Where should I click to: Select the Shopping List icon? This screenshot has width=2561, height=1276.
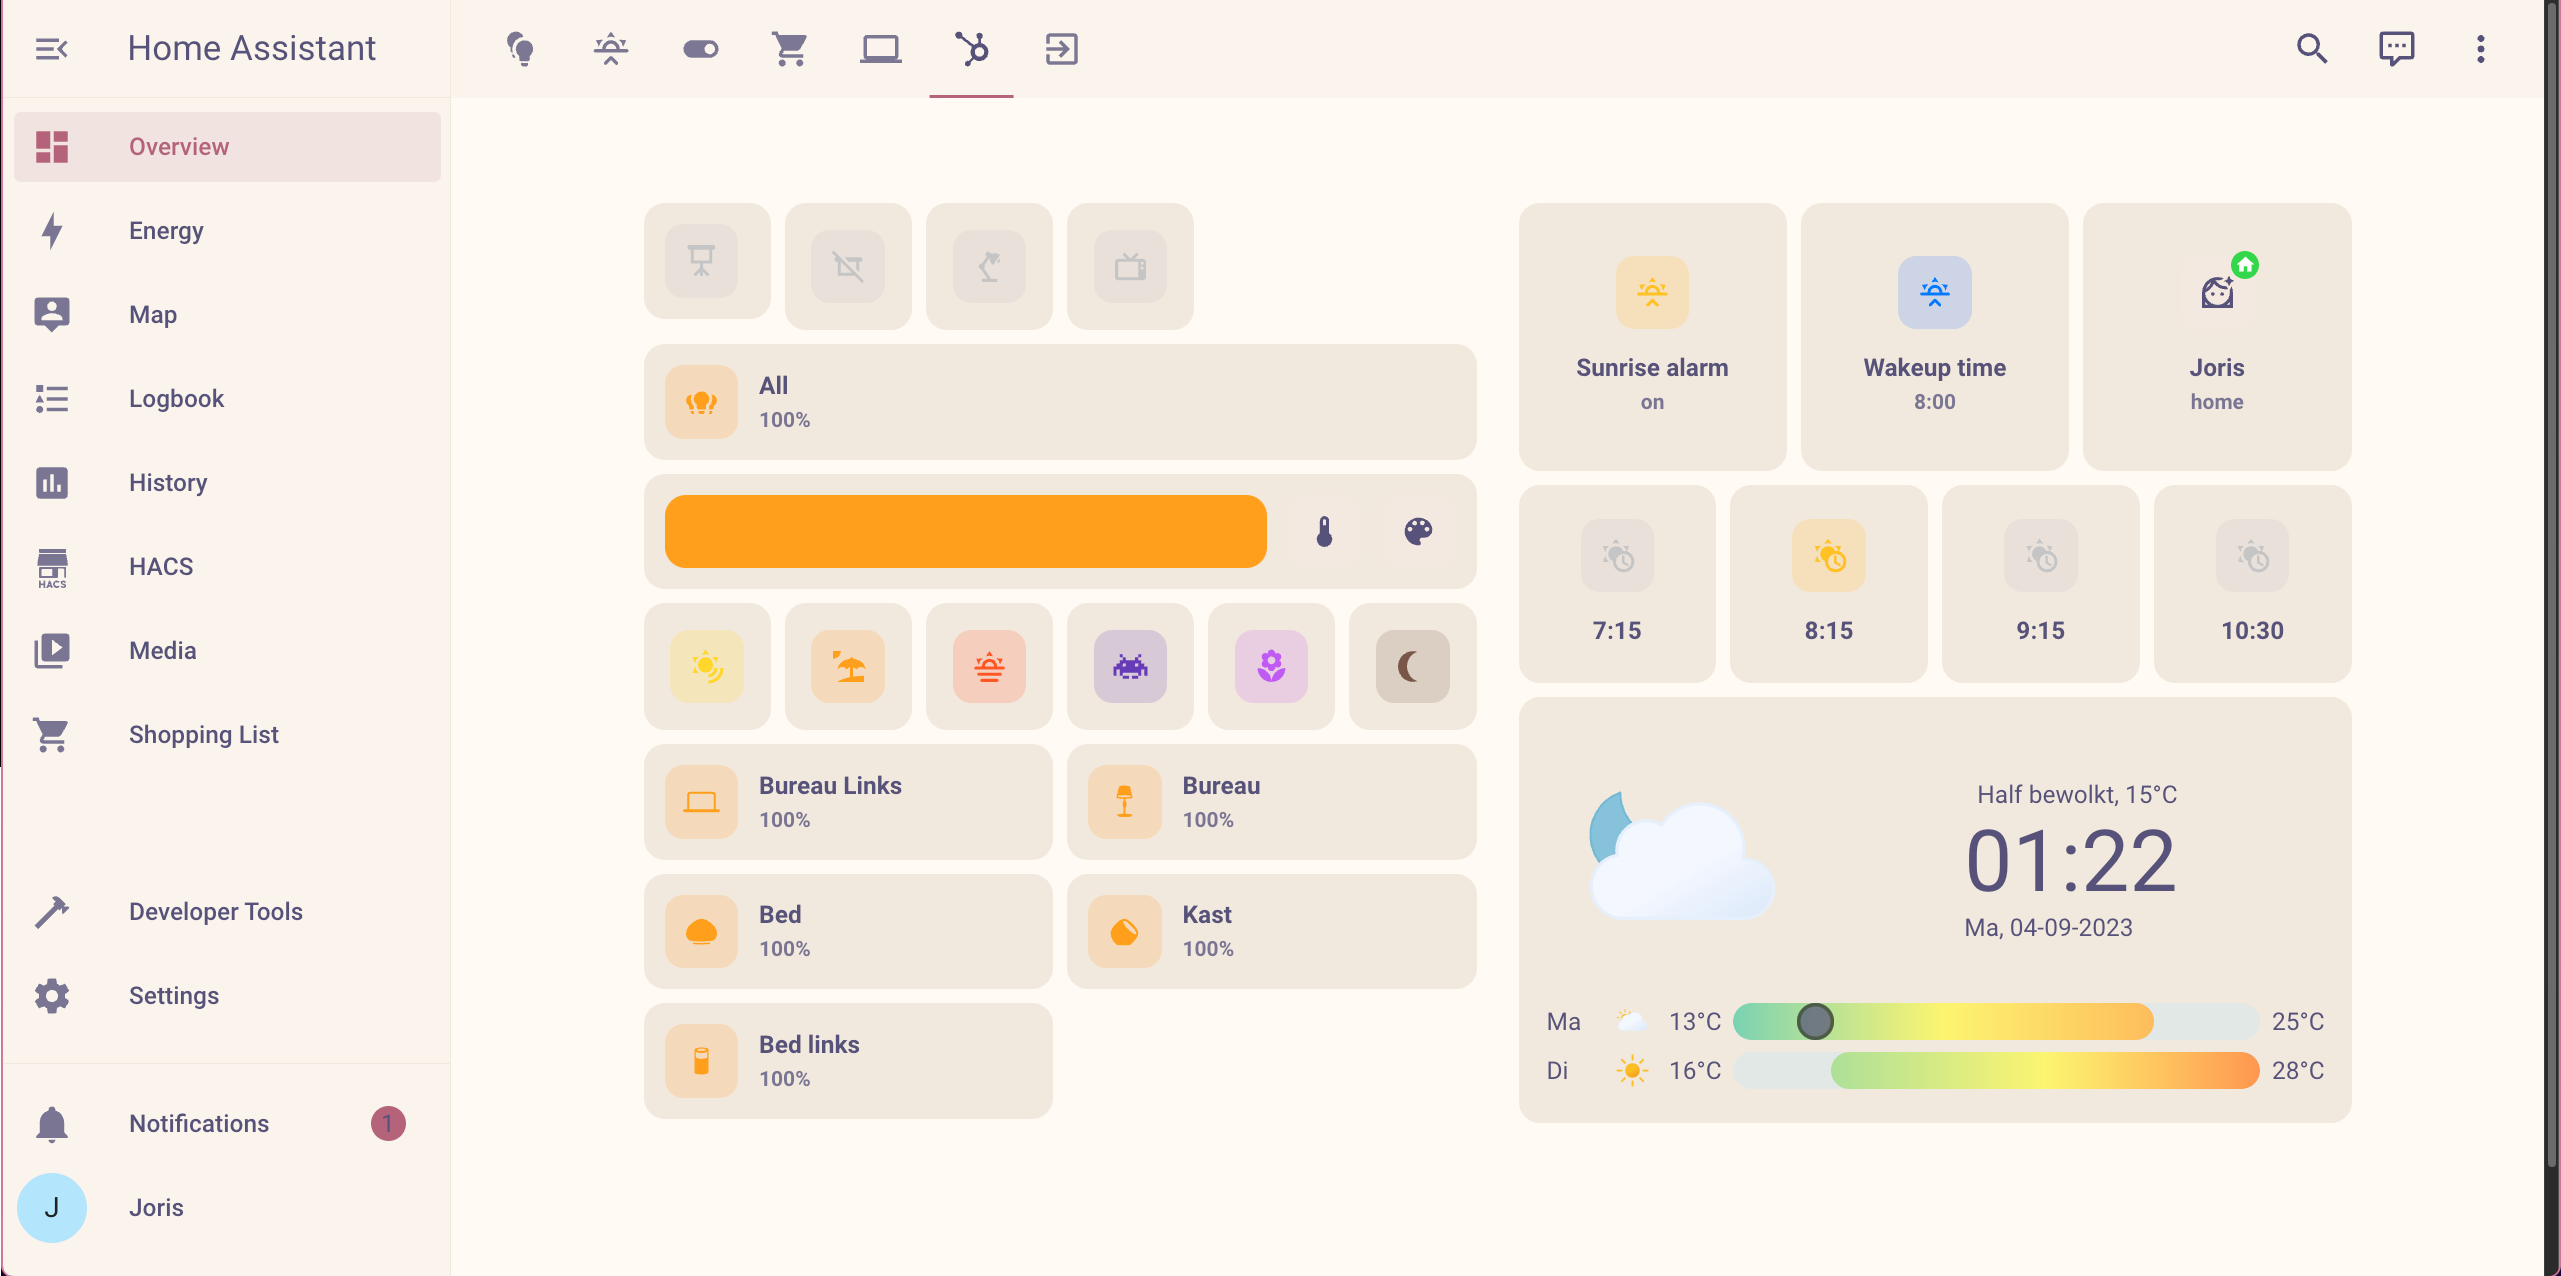click(54, 734)
